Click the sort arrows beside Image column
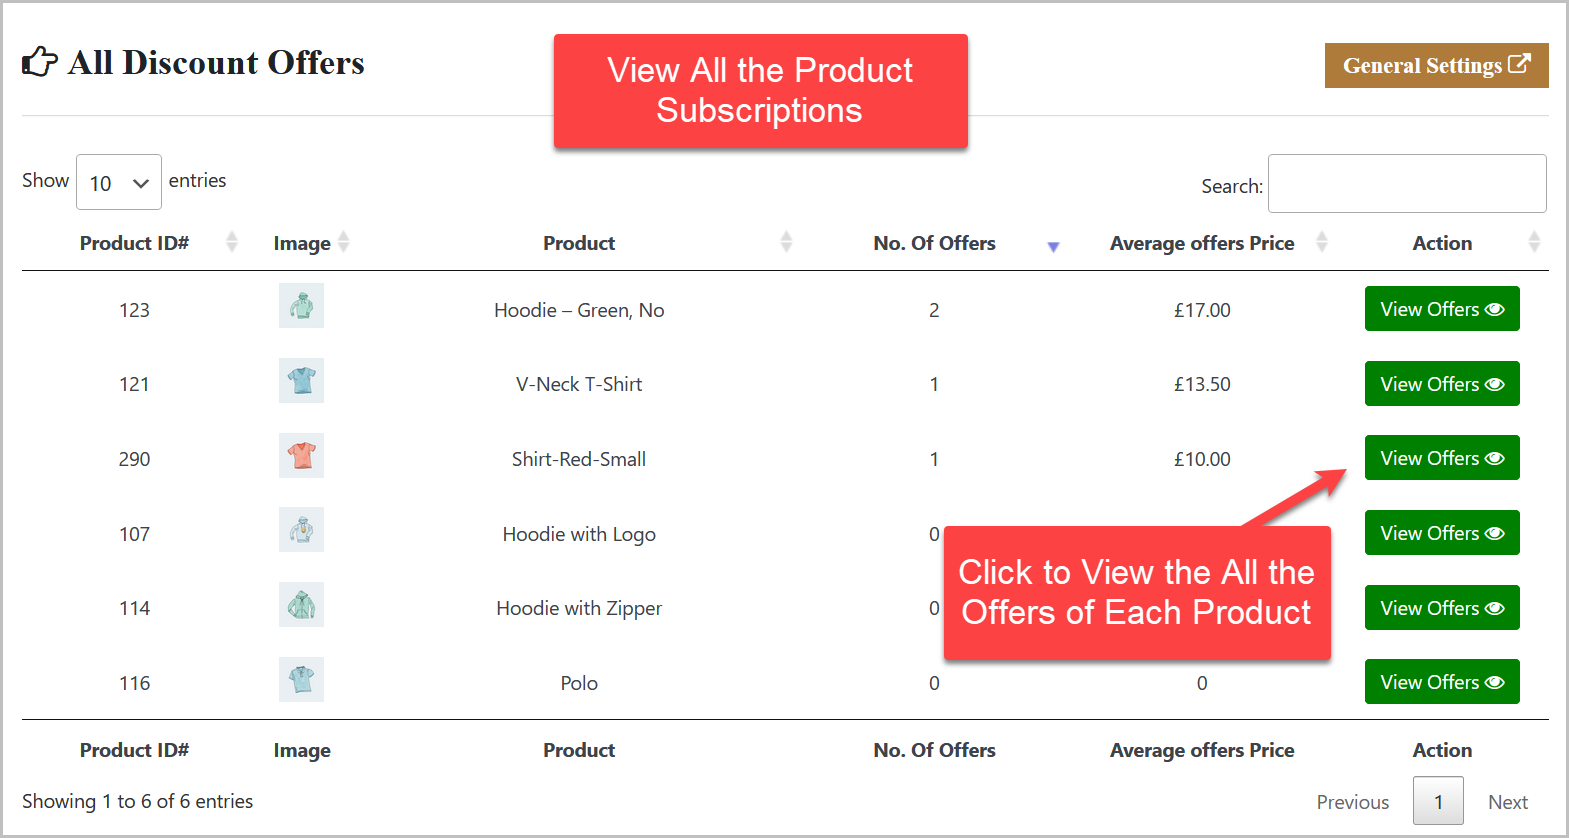 [343, 242]
